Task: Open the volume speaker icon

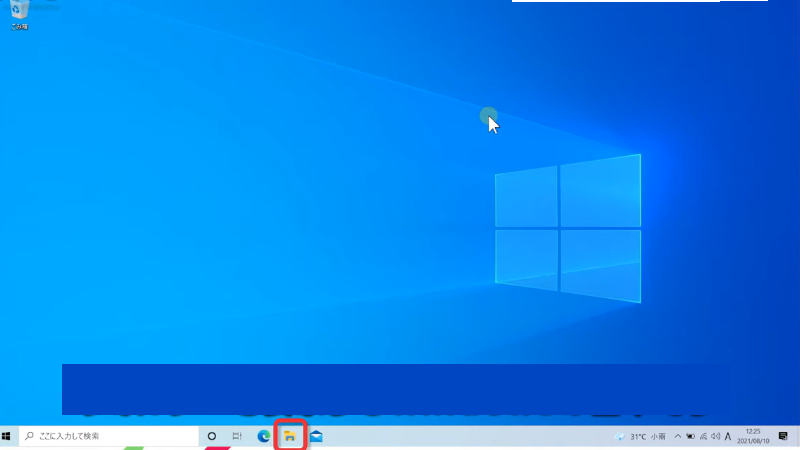Action: click(715, 437)
